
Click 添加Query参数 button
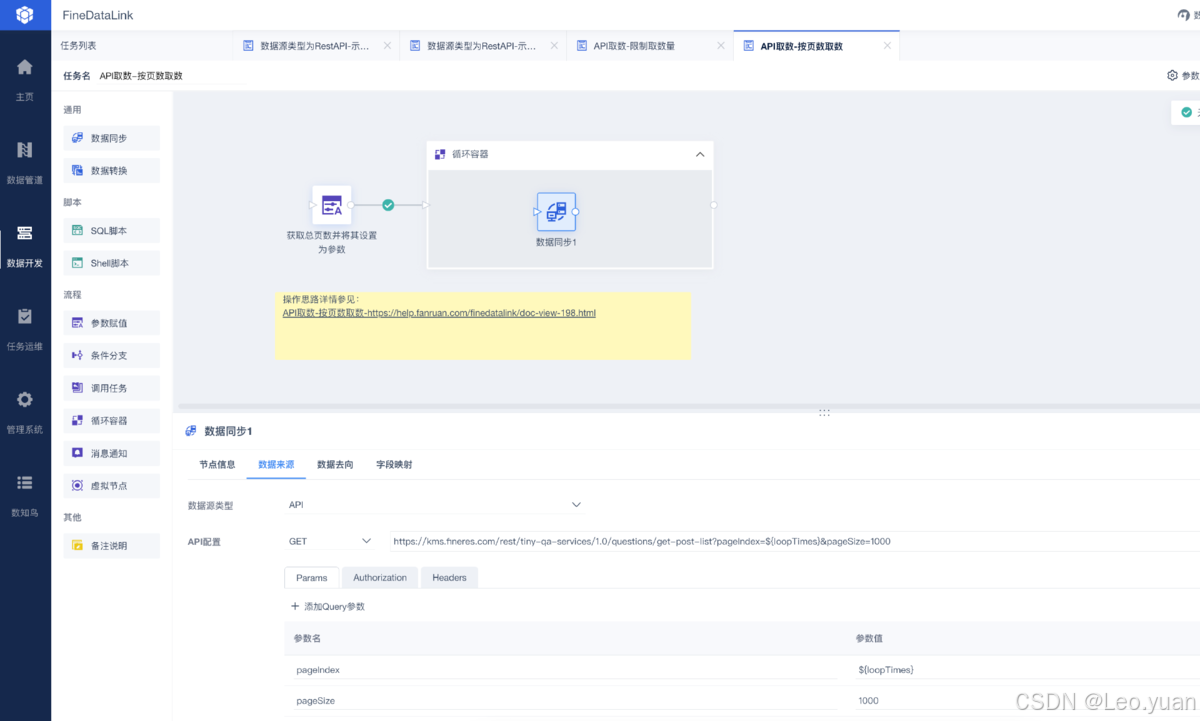[x=328, y=607]
